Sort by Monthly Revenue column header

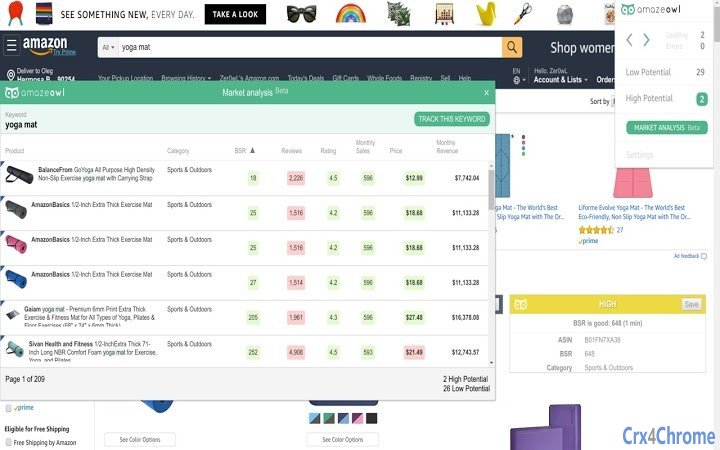tap(446, 146)
